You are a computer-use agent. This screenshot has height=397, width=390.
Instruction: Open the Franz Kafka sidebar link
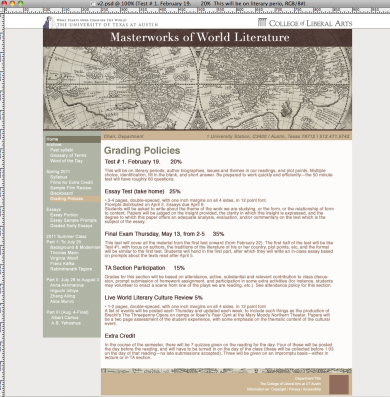tap(62, 263)
